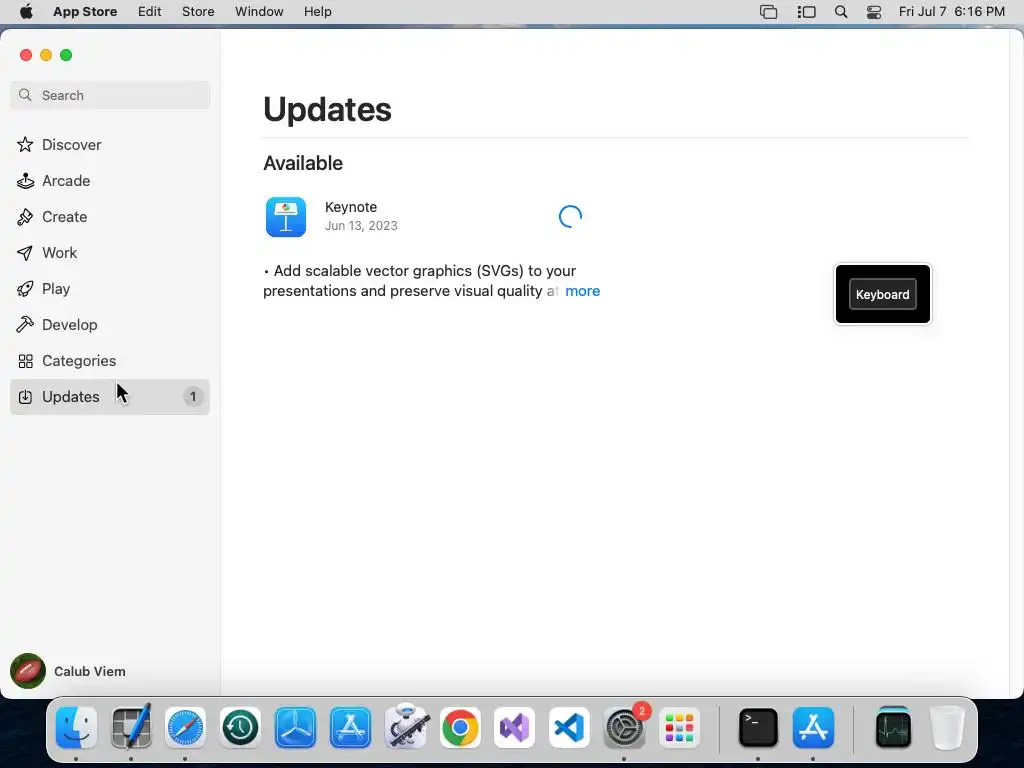This screenshot has width=1024, height=768.
Task: Open the Arcade section in sidebar
Action: pyautogui.click(x=110, y=180)
